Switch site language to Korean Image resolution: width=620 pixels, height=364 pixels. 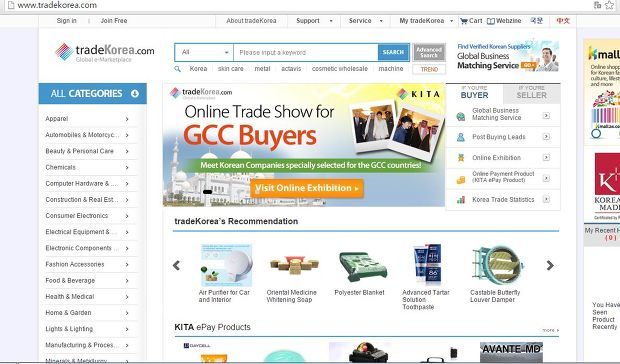point(537,21)
